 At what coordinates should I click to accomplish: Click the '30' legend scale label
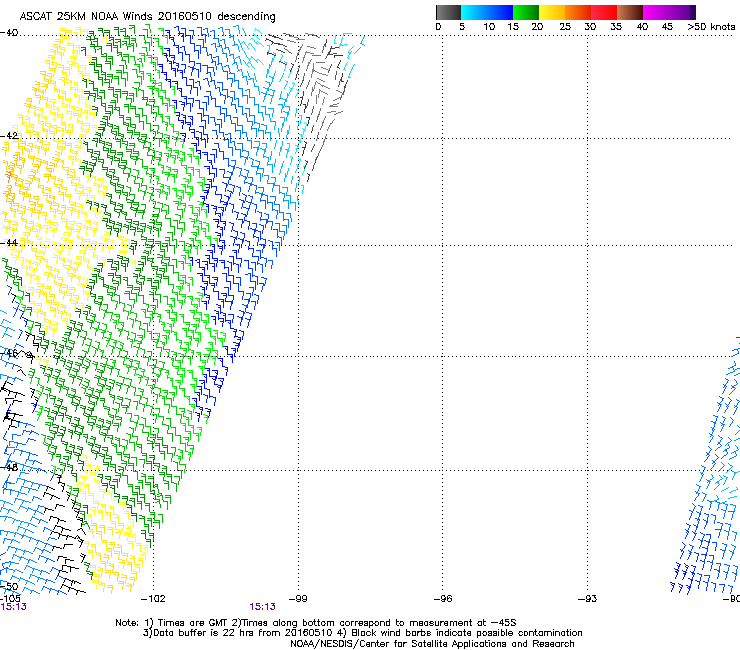pos(590,26)
